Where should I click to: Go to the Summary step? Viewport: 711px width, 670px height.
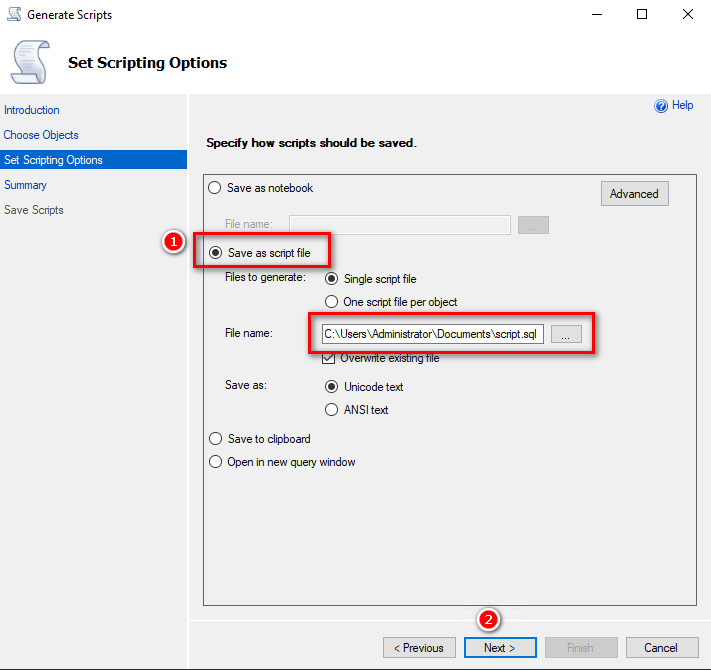(25, 185)
